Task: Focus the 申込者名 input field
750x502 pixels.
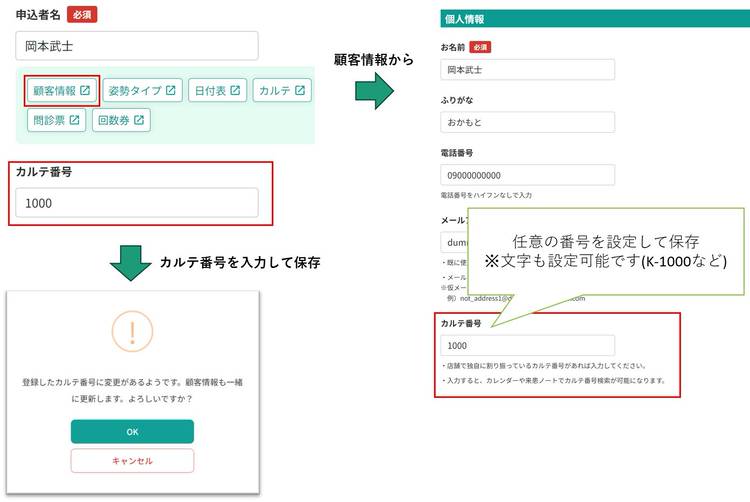Action: tap(137, 46)
